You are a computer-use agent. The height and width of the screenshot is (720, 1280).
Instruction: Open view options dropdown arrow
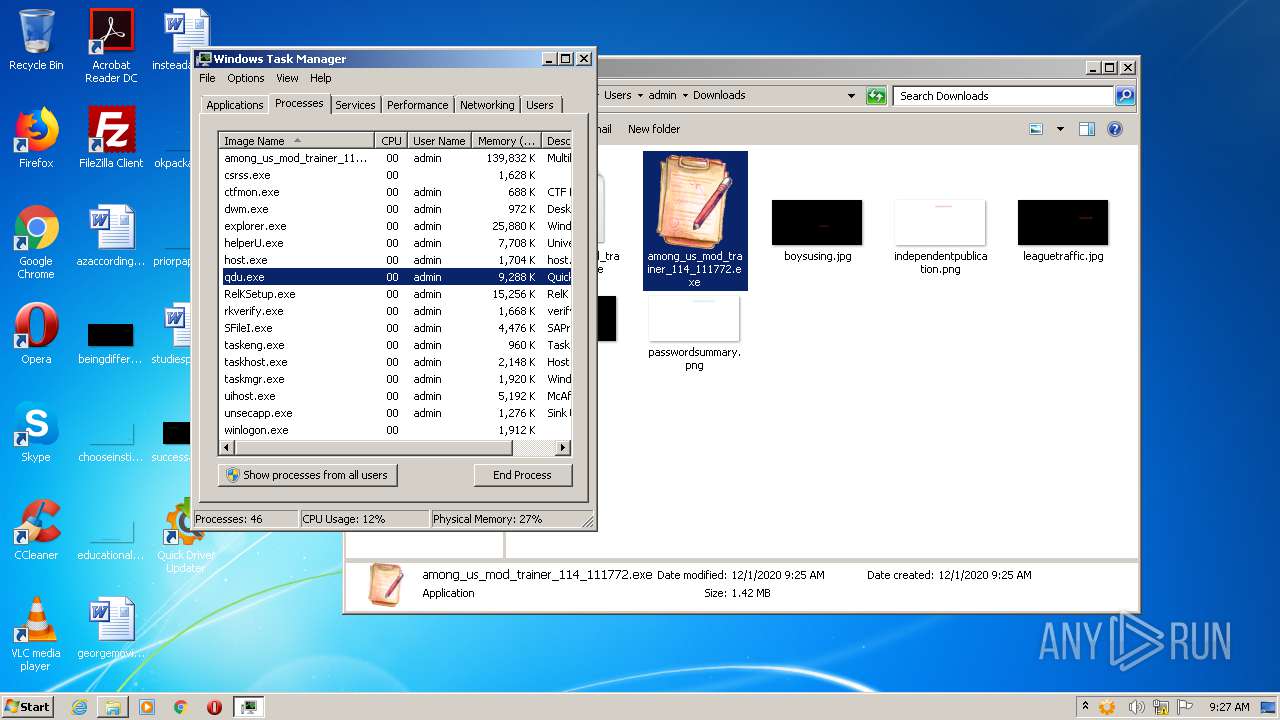coord(1060,129)
